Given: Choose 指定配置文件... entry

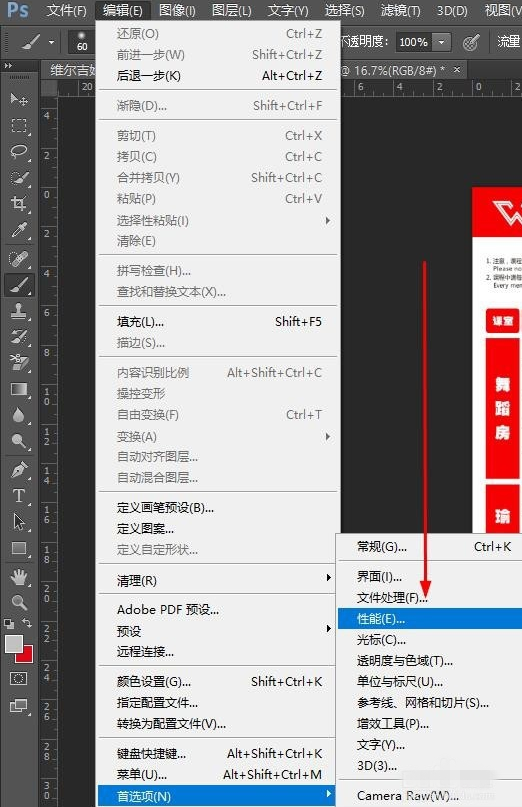Looking at the screenshot, I should pos(218,703).
